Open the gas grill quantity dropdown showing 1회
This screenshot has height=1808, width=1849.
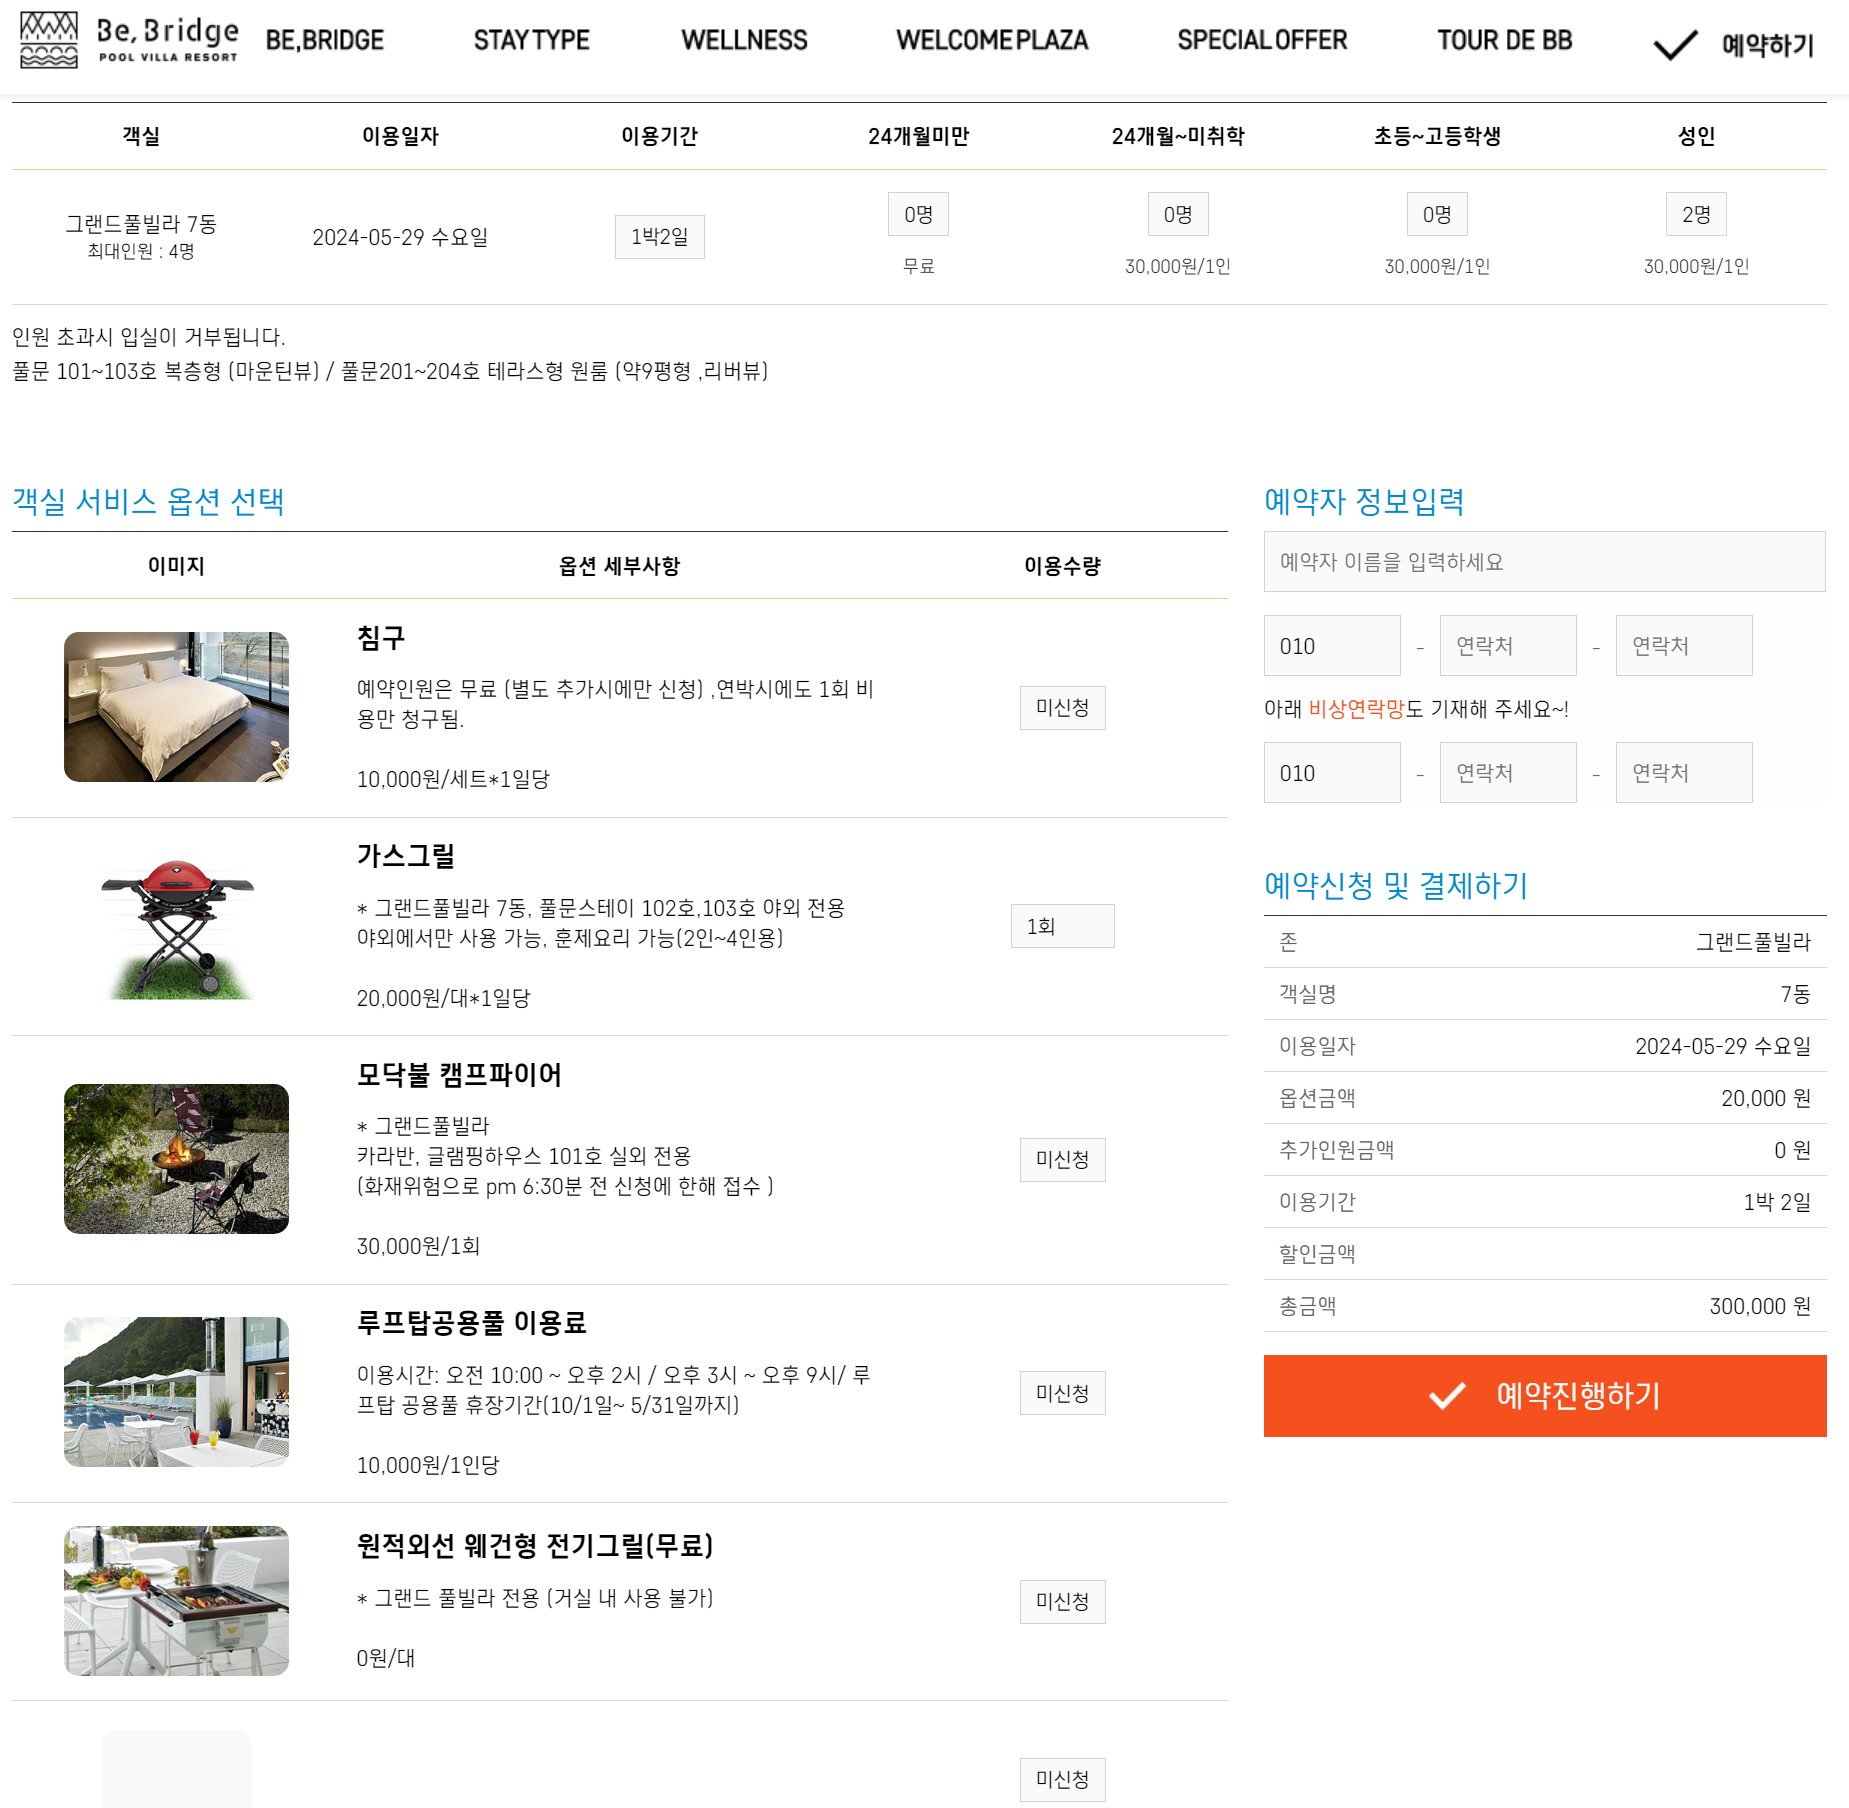(1062, 926)
